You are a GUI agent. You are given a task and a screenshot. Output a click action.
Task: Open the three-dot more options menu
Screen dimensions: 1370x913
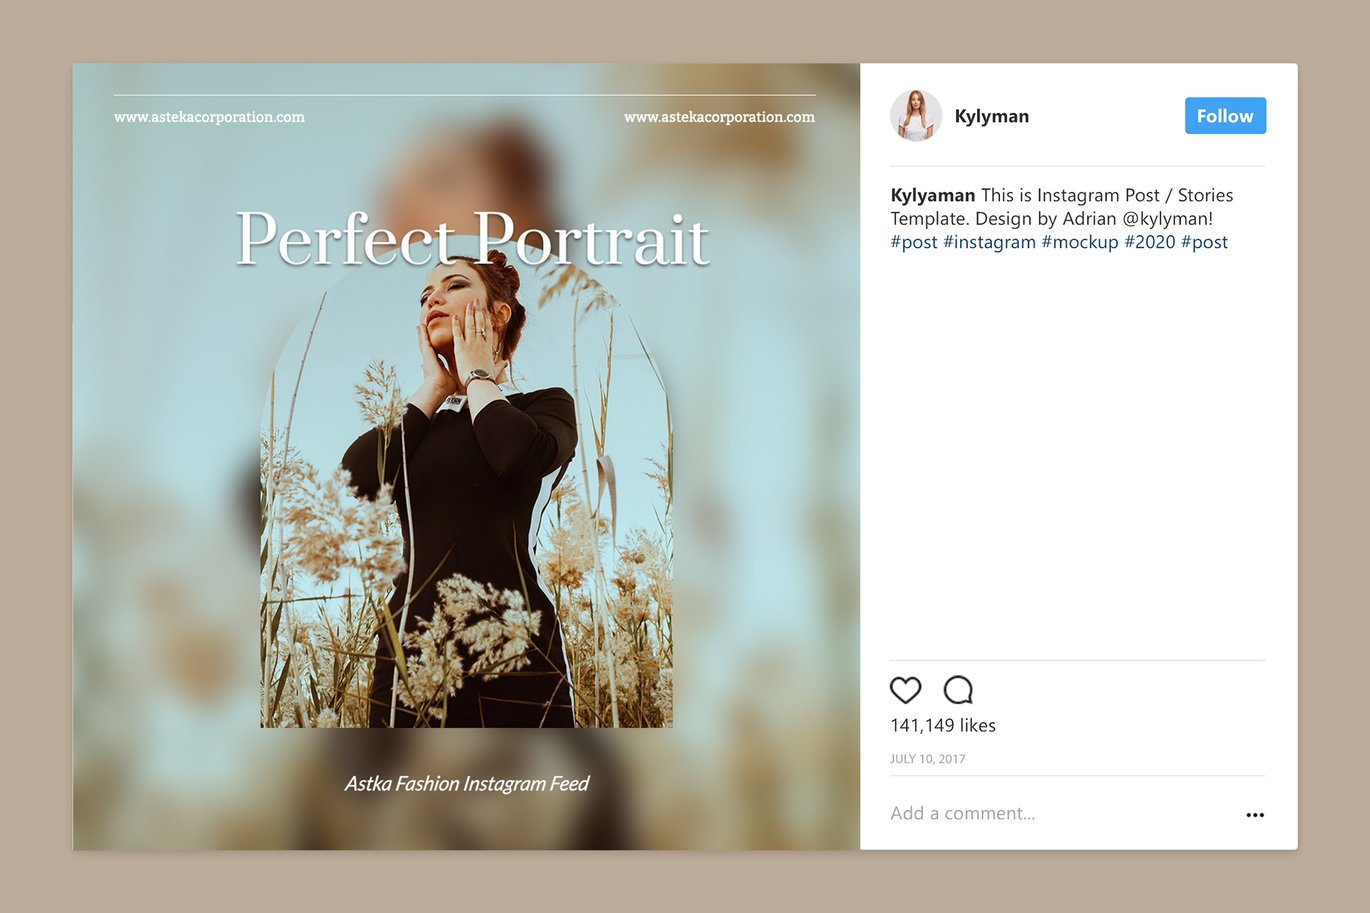pyautogui.click(x=1255, y=815)
